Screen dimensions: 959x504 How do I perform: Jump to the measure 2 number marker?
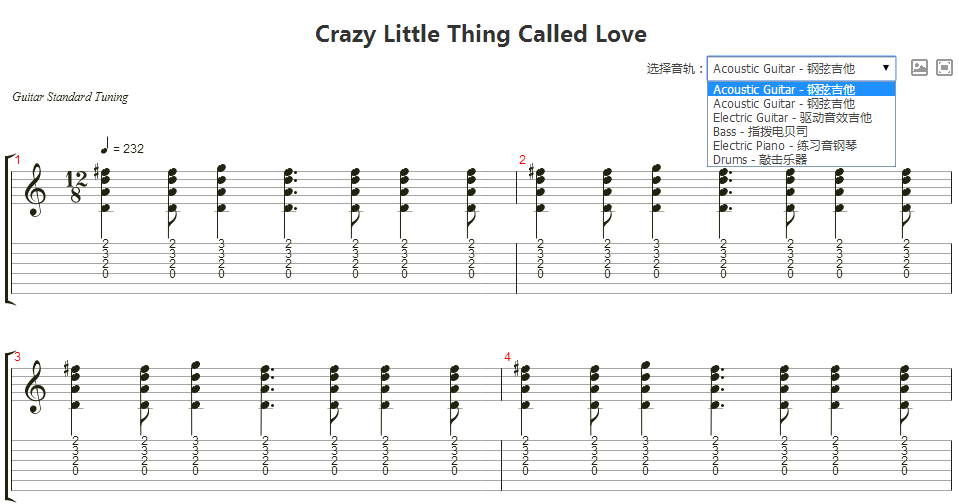click(522, 160)
